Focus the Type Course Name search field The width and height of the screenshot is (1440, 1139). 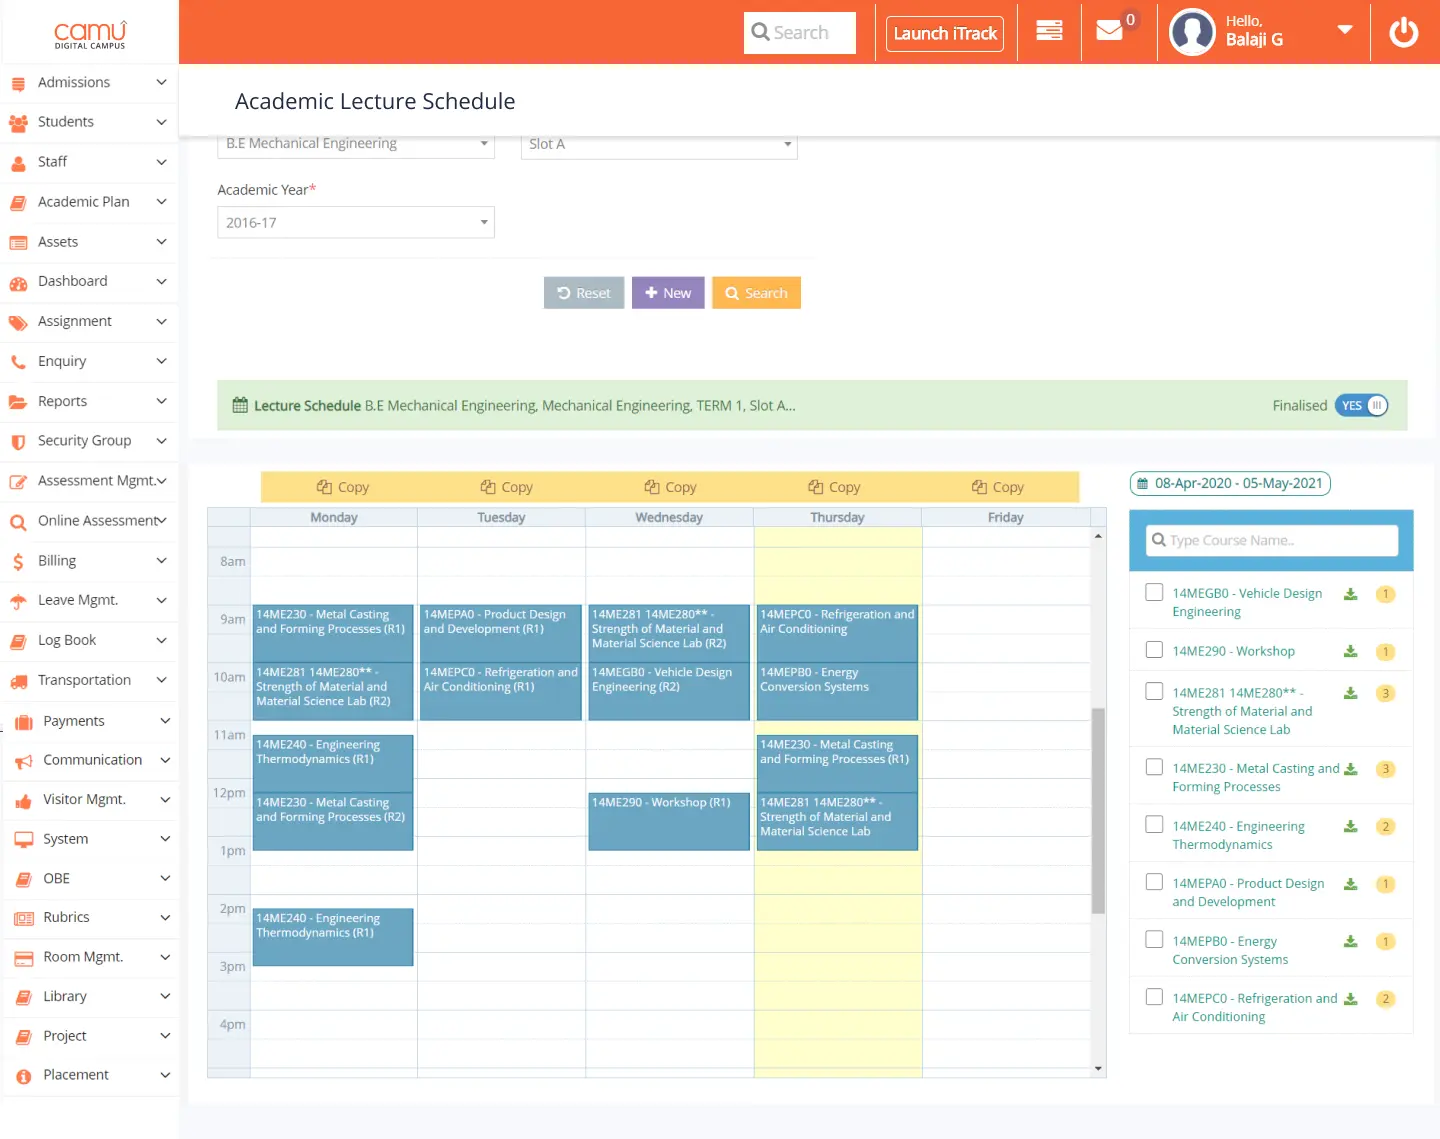[1272, 540]
